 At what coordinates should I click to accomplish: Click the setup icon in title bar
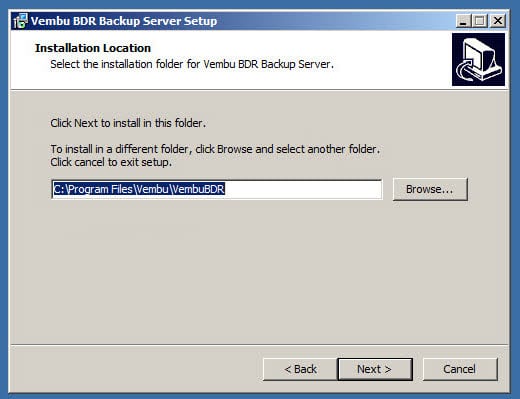point(20,21)
